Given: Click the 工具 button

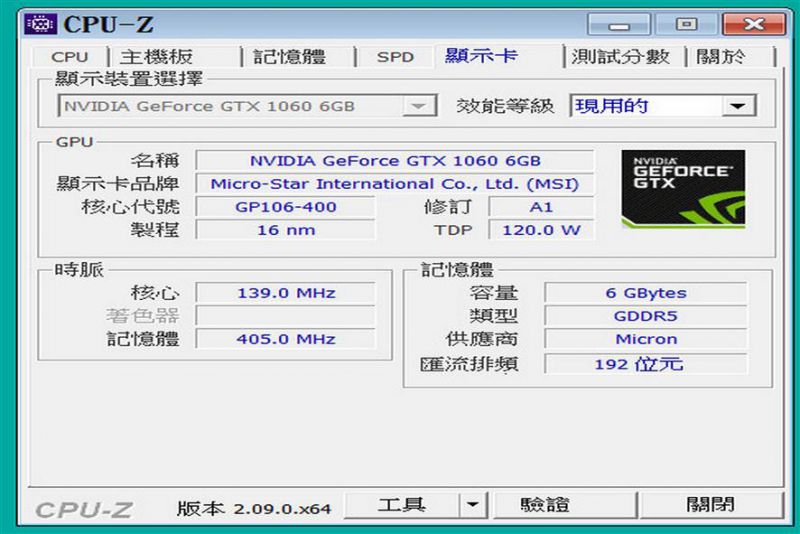Looking at the screenshot, I should pos(402,505).
